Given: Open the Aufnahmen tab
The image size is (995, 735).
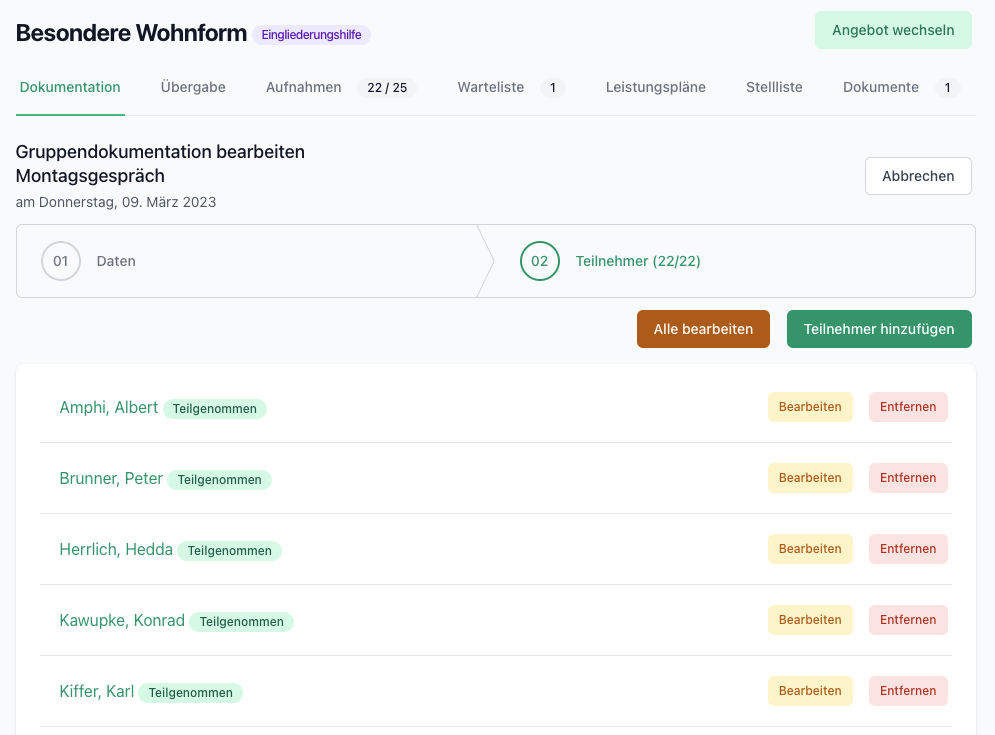Looking at the screenshot, I should coord(341,88).
